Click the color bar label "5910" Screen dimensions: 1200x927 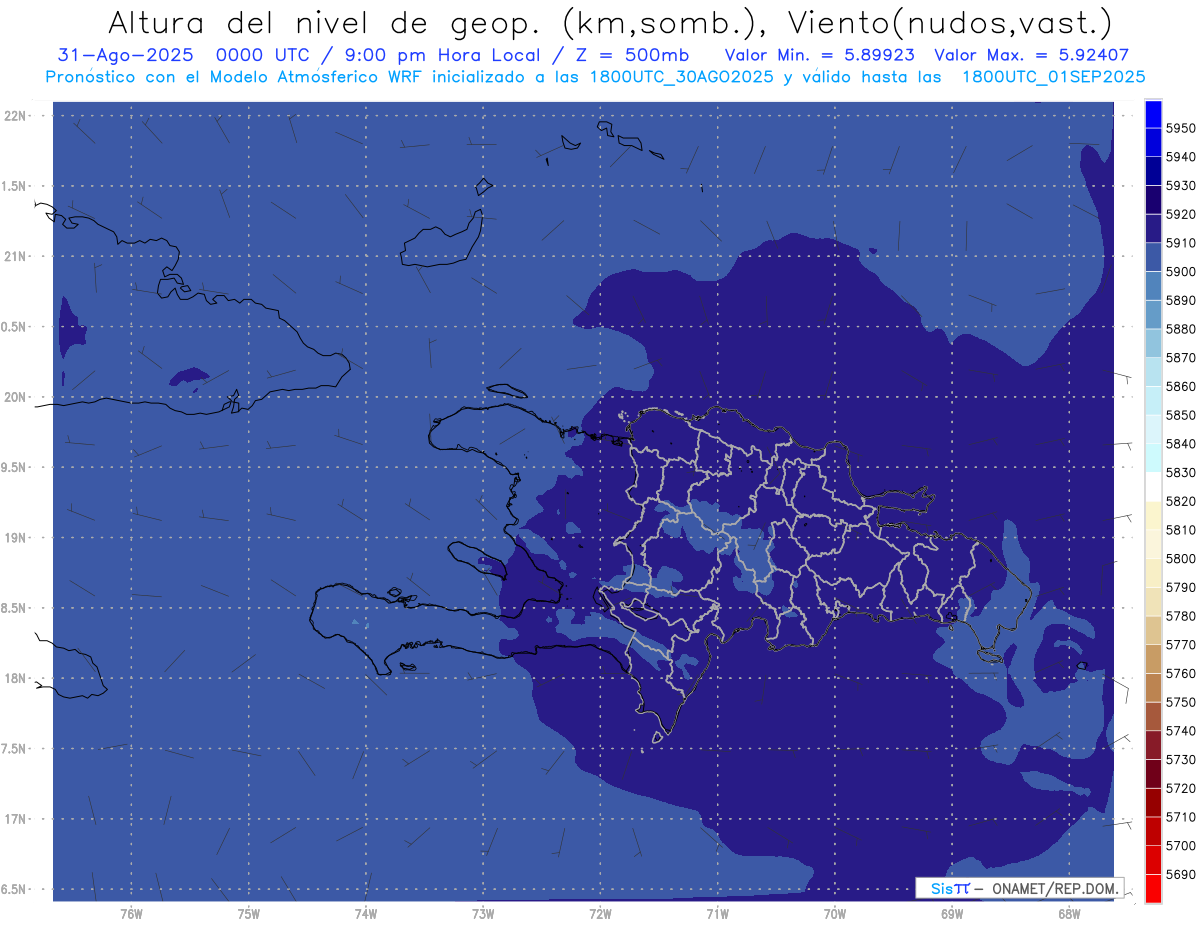click(x=1180, y=243)
